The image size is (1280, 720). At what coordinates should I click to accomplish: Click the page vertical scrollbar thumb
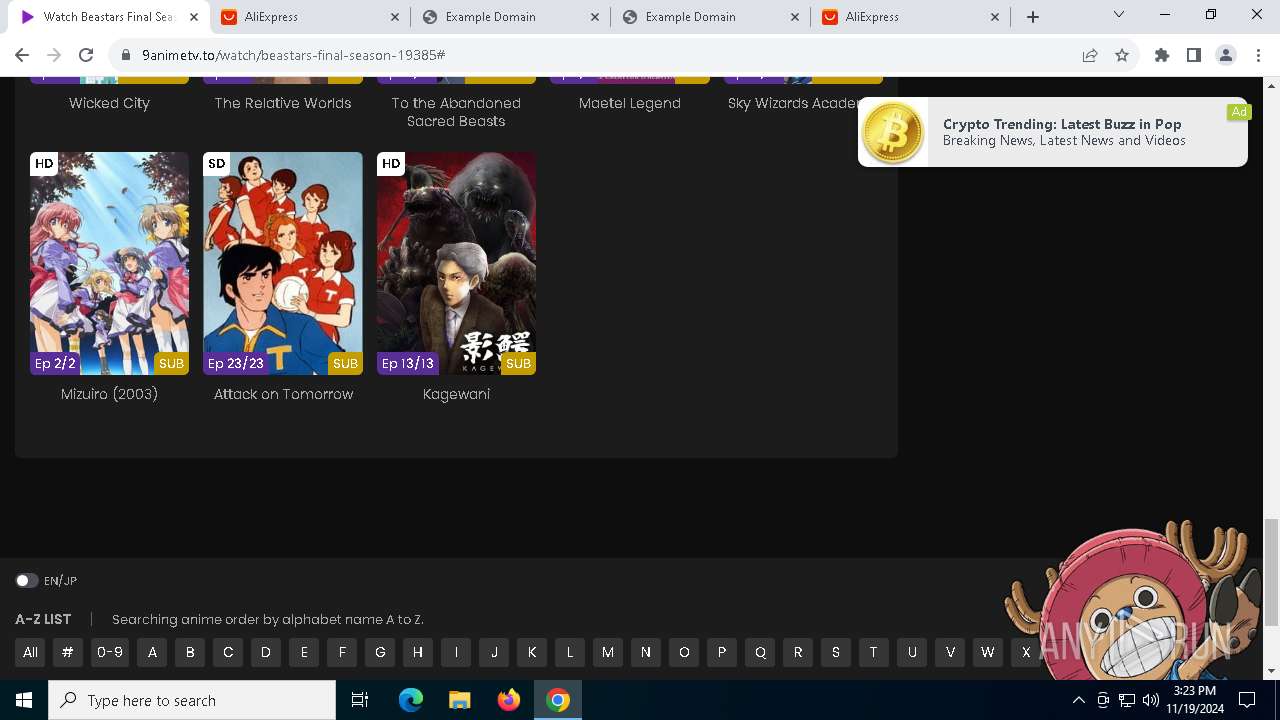[1271, 573]
